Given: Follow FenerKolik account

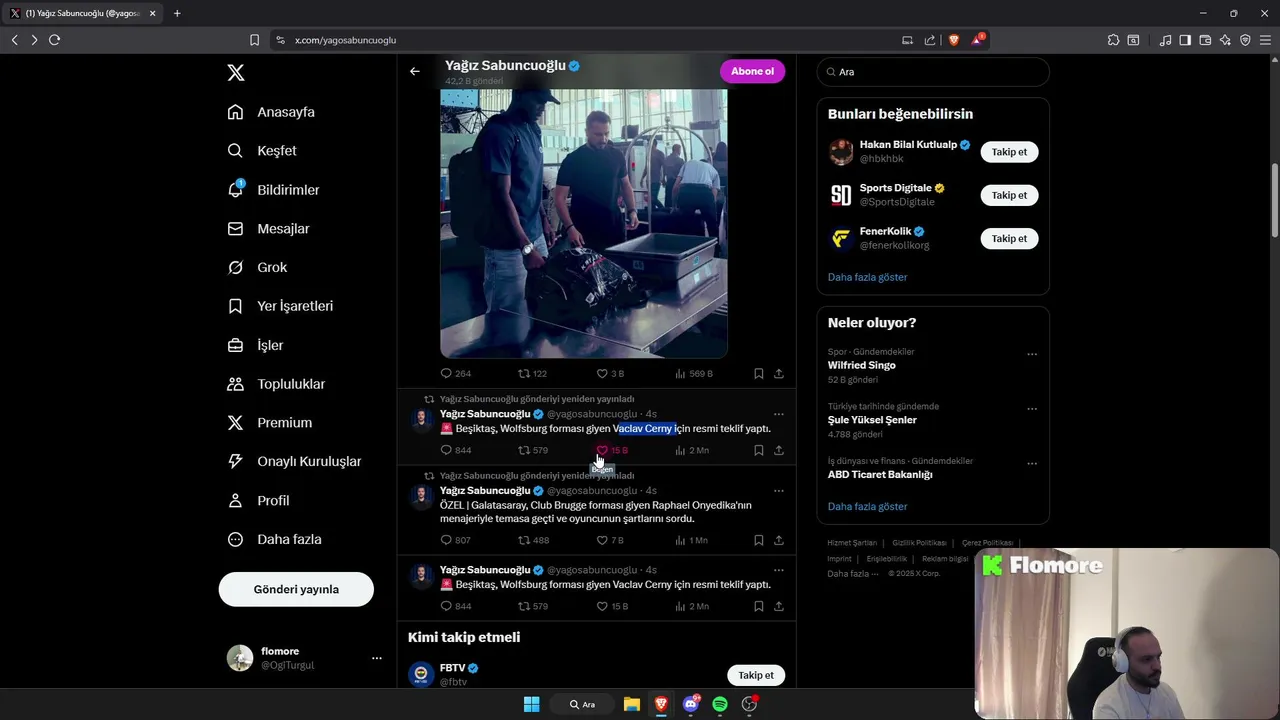Looking at the screenshot, I should point(1009,238).
